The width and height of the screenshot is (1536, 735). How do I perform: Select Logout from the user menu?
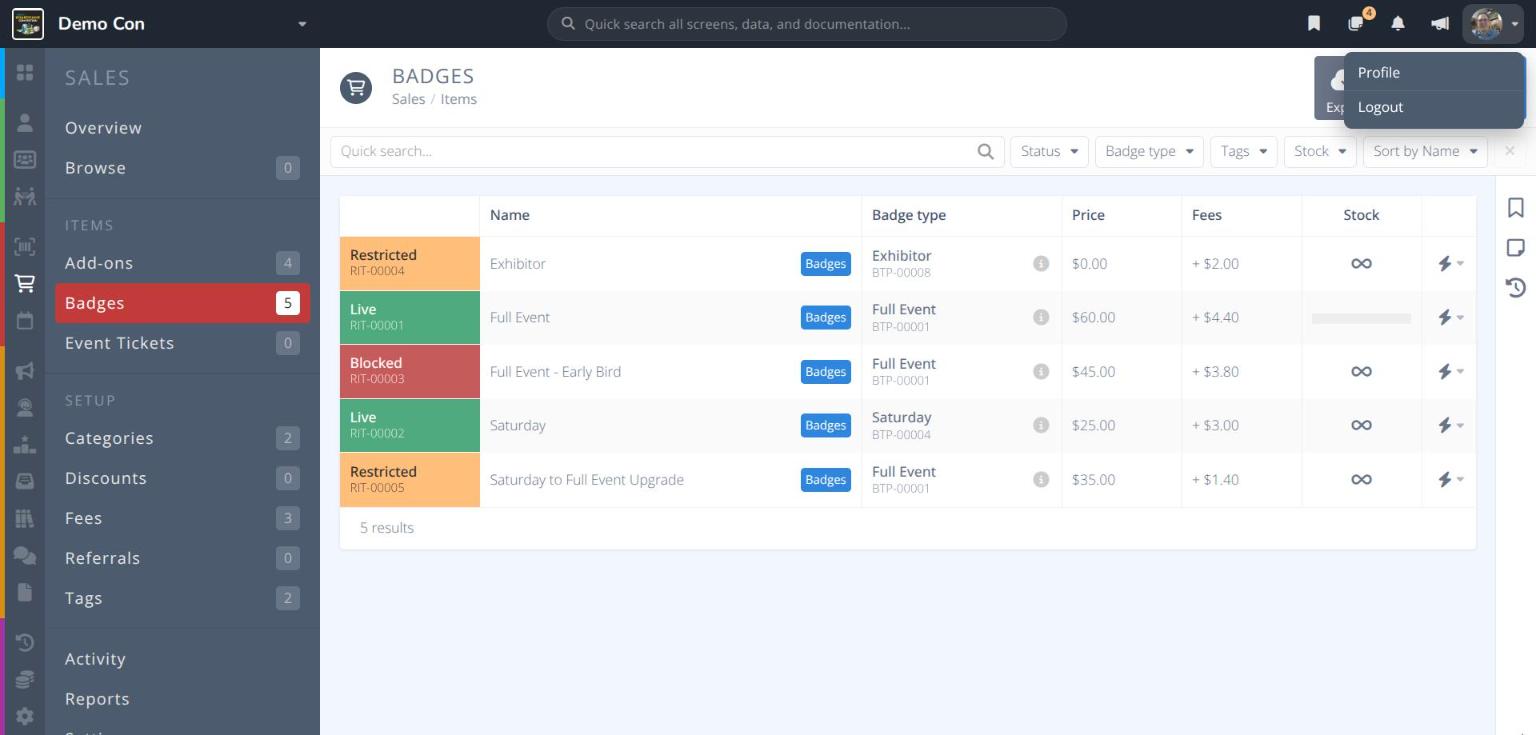(x=1433, y=107)
